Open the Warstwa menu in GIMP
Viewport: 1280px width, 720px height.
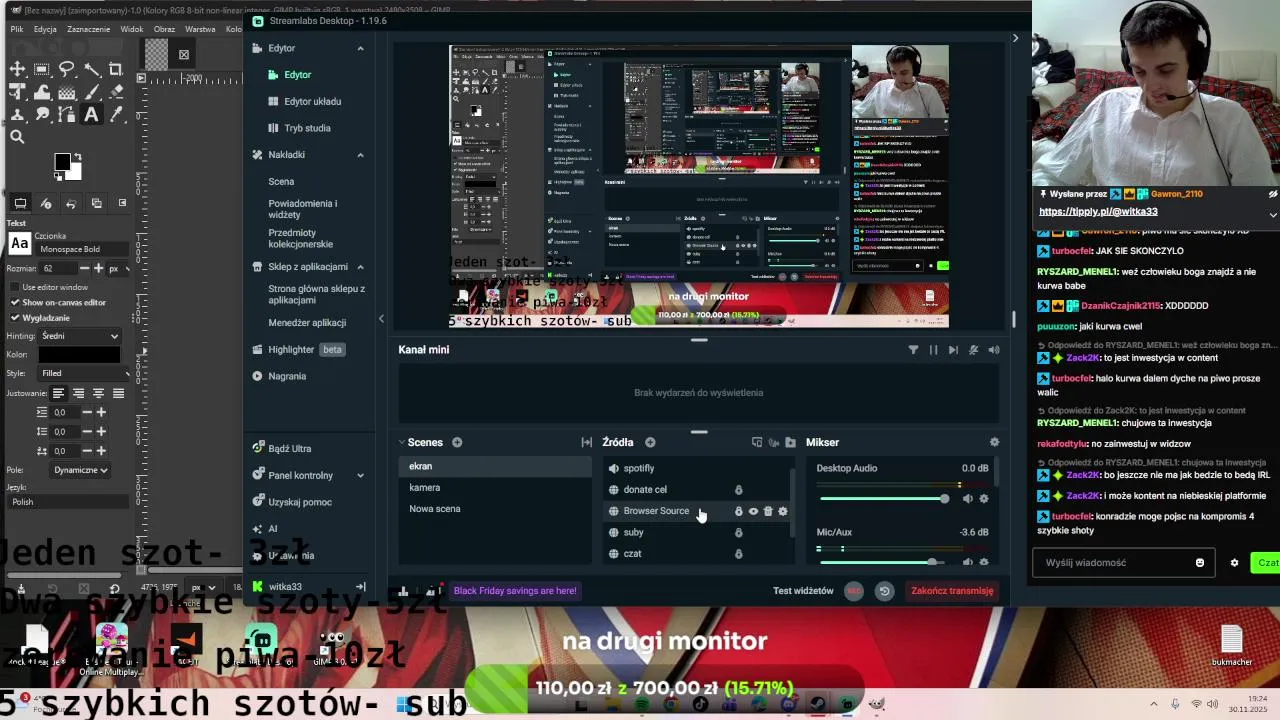200,29
